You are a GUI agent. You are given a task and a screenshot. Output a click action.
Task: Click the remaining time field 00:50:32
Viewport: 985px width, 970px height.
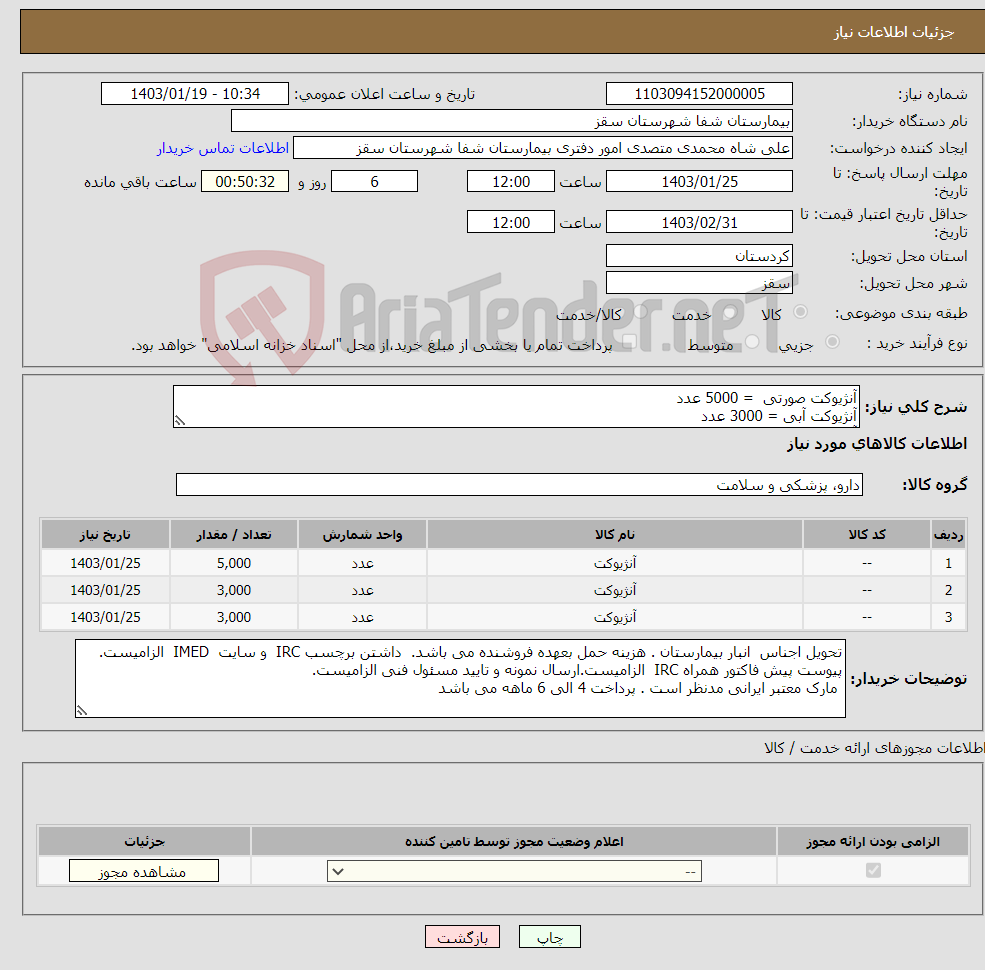(x=245, y=182)
